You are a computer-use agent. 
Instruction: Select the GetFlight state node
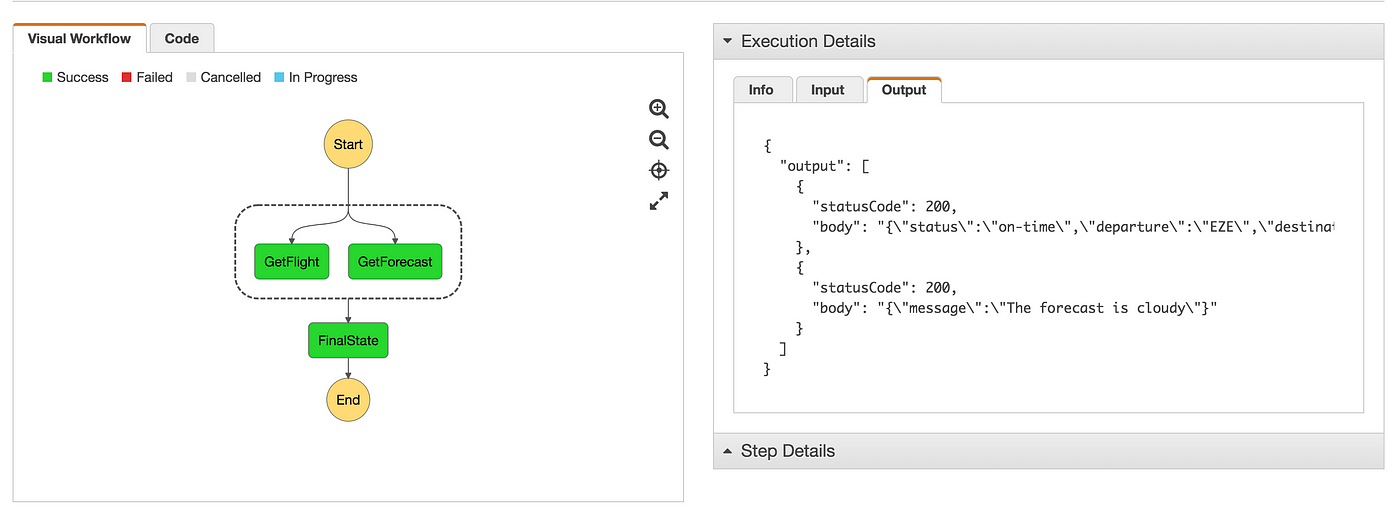coord(292,262)
